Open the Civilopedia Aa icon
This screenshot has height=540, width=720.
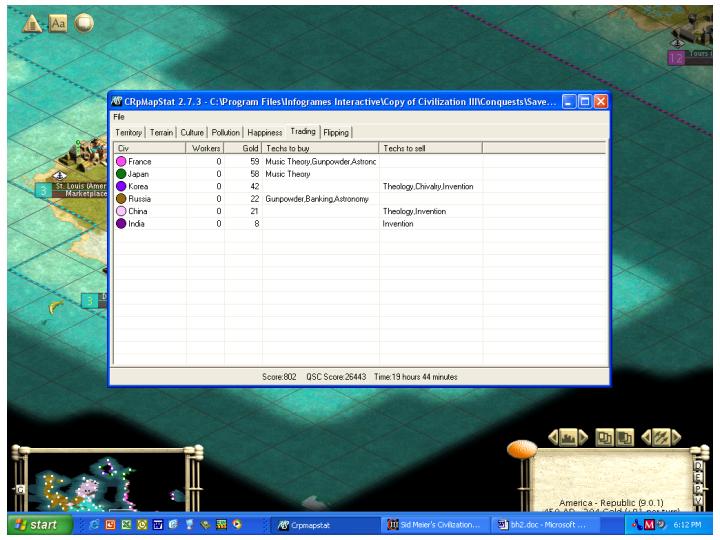pos(58,23)
